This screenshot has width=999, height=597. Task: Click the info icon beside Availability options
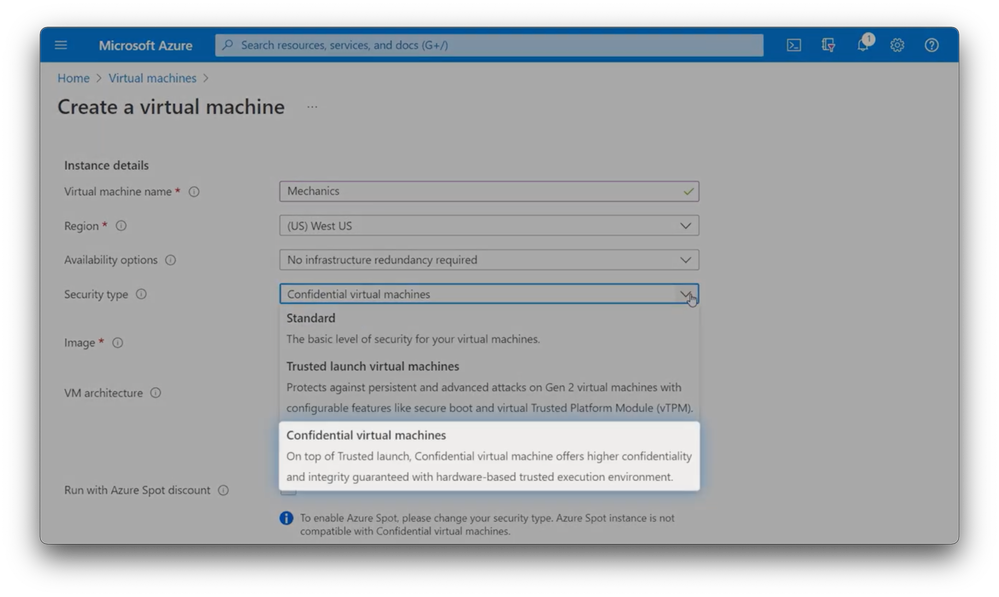171,260
